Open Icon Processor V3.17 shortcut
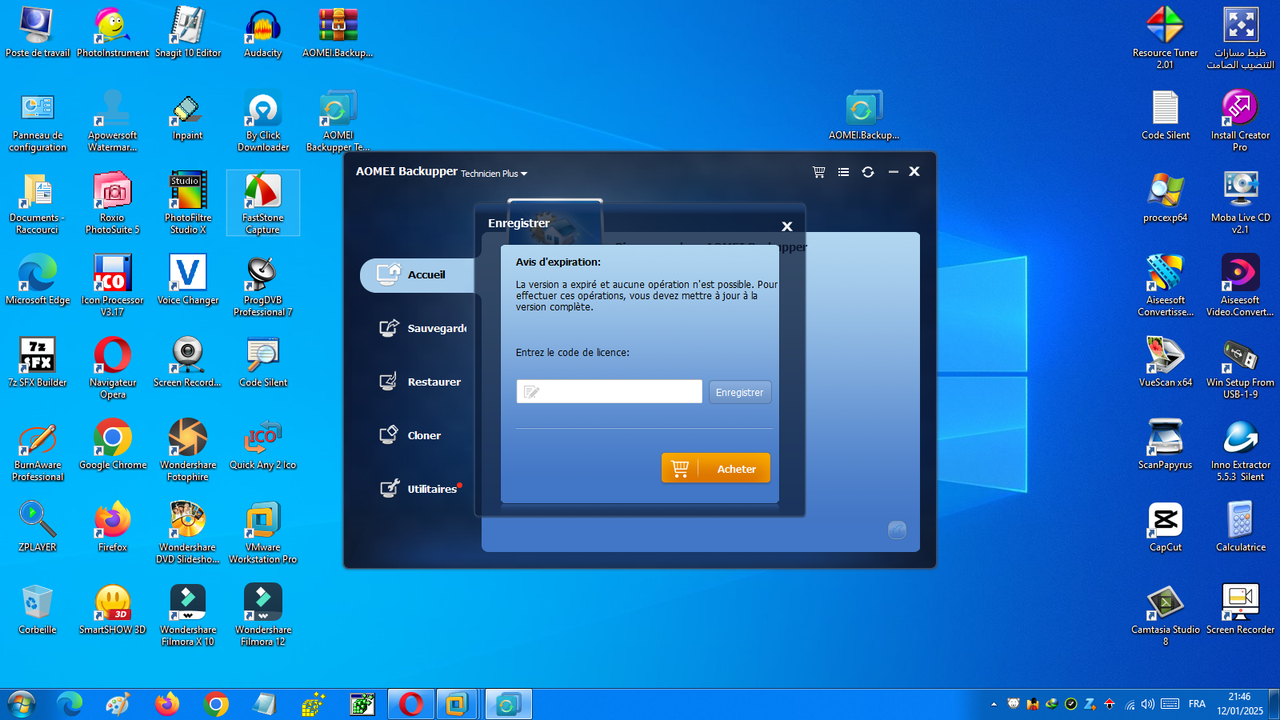Image resolution: width=1280 pixels, height=720 pixels. click(113, 286)
